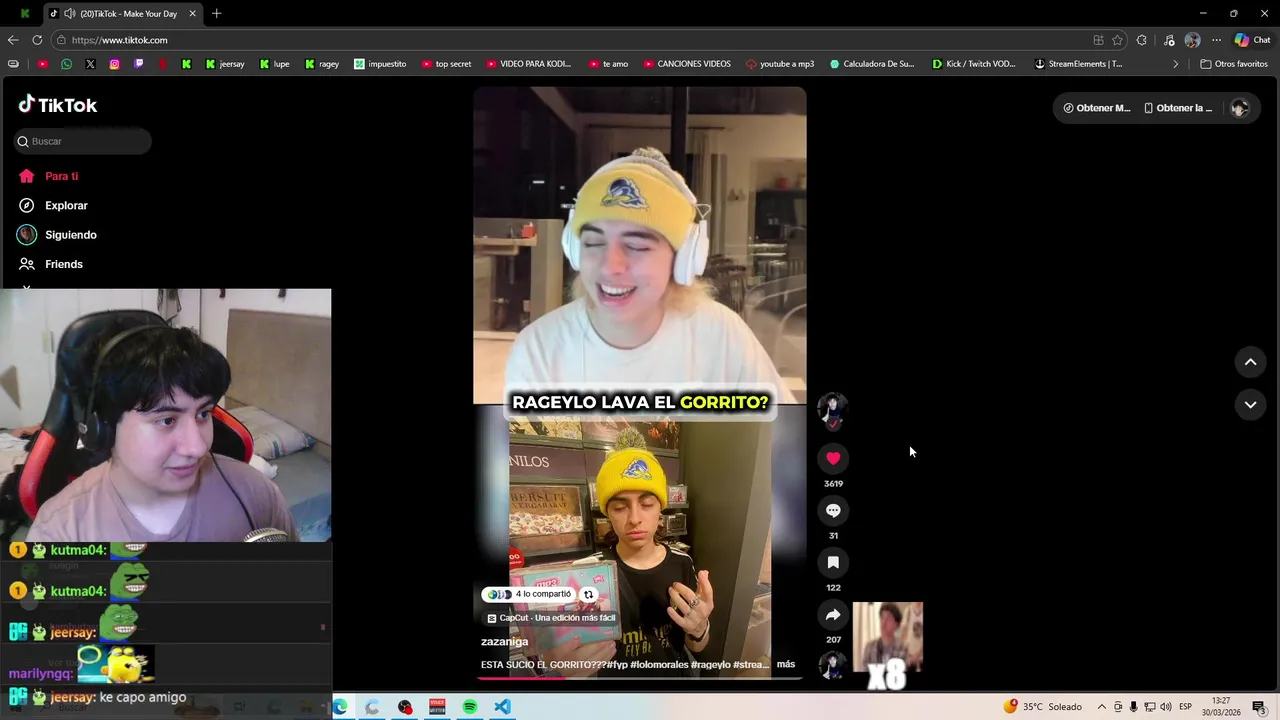Open the youtube a mp3 bookmark
This screenshot has height=720, width=1280.
(x=780, y=64)
